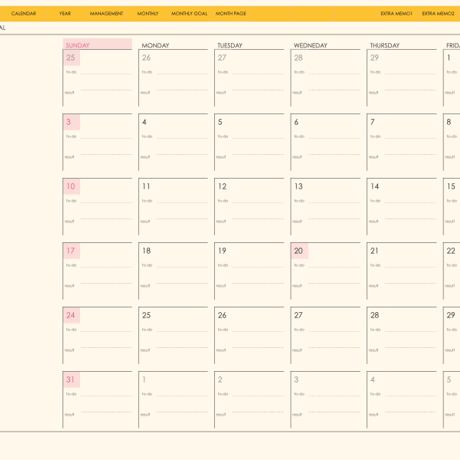Open the Sunday date 10
460x460 pixels.
coord(71,186)
